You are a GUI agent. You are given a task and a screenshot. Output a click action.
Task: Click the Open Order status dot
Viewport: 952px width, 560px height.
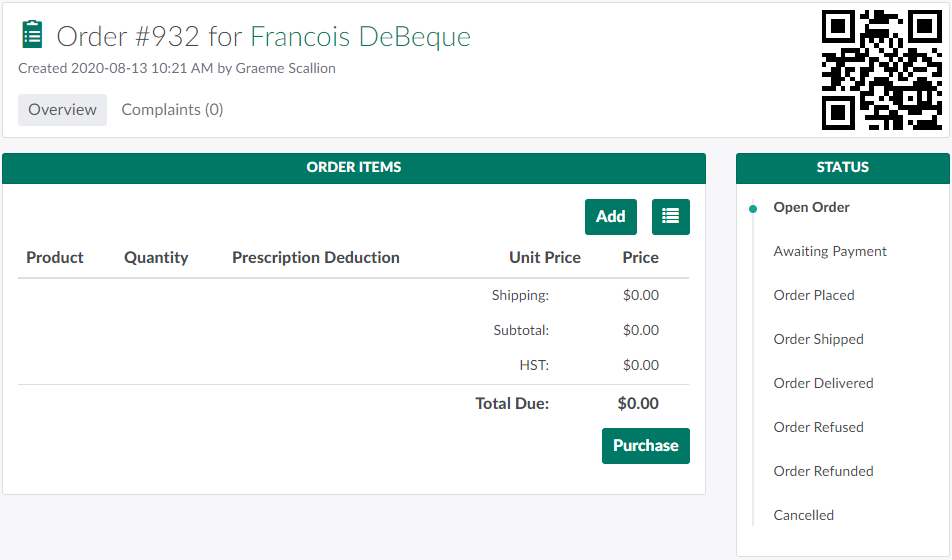(x=753, y=208)
